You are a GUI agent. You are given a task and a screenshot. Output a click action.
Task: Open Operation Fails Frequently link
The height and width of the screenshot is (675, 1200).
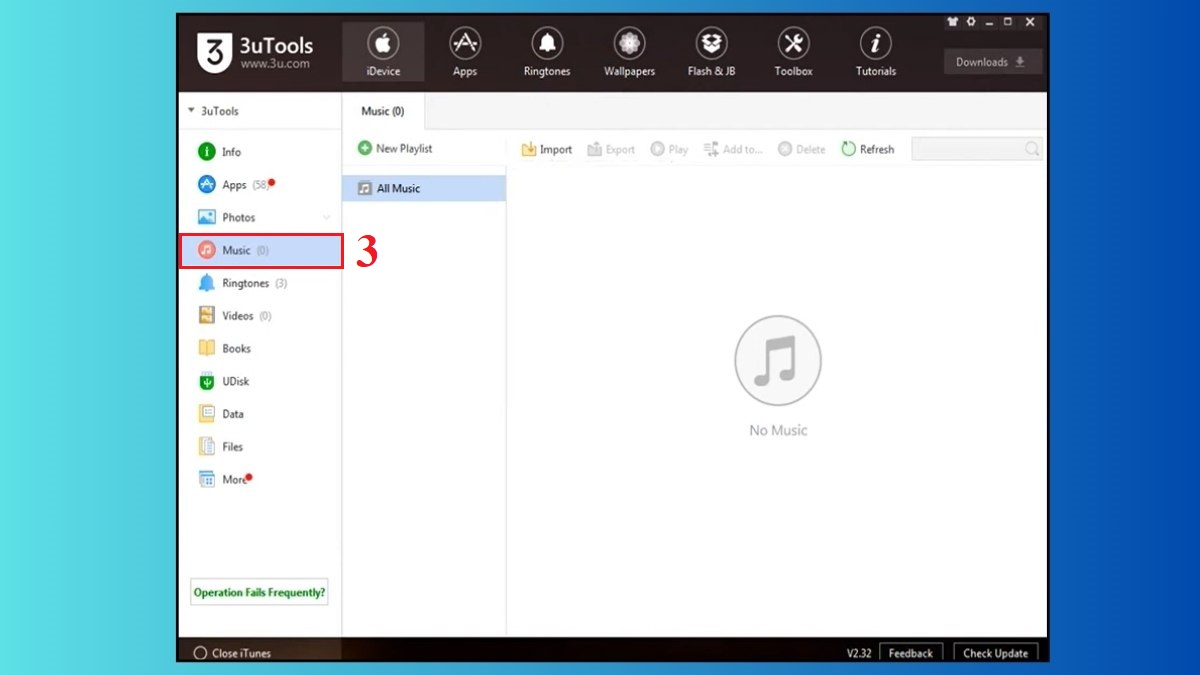coord(259,592)
